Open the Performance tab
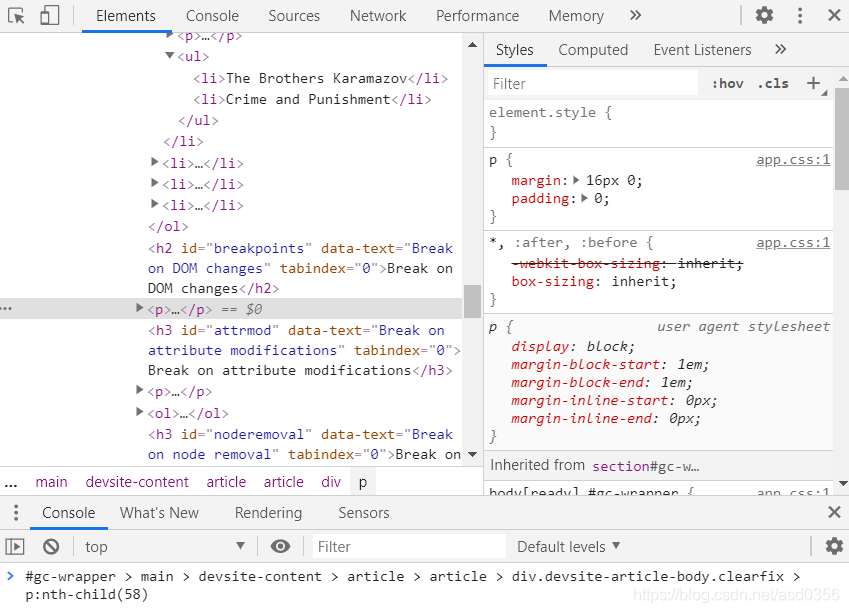Viewport: 849px width, 613px height. coord(478,16)
